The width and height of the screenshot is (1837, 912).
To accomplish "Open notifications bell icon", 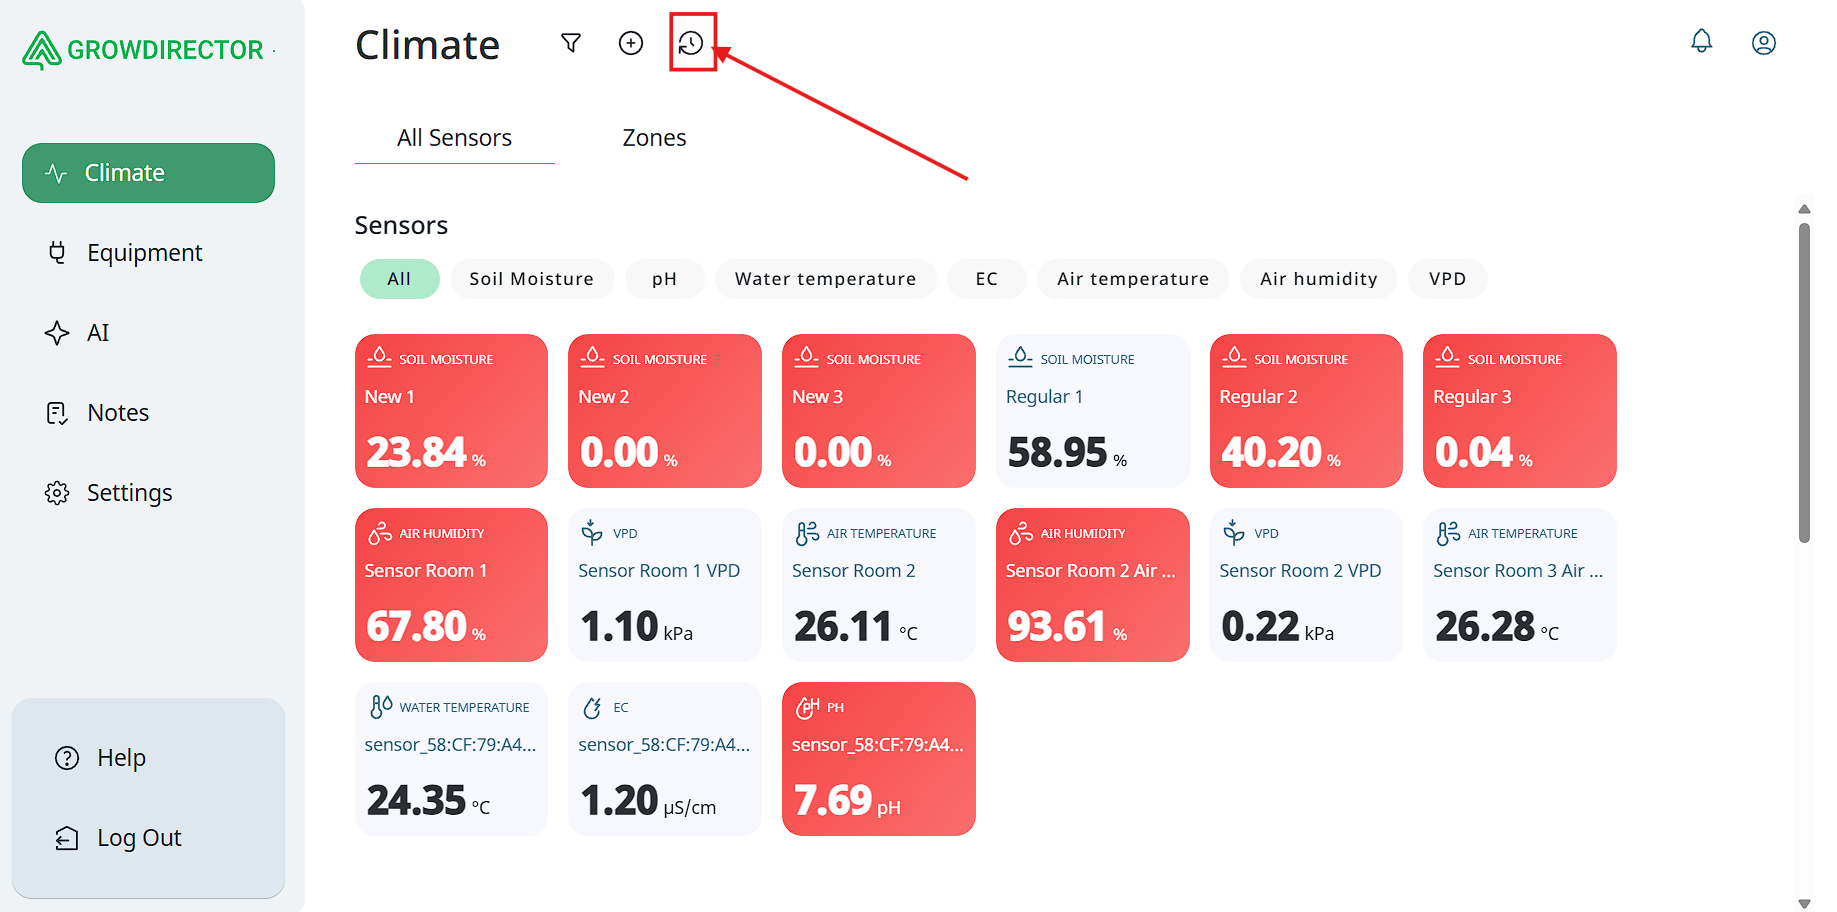I will 1701,42.
